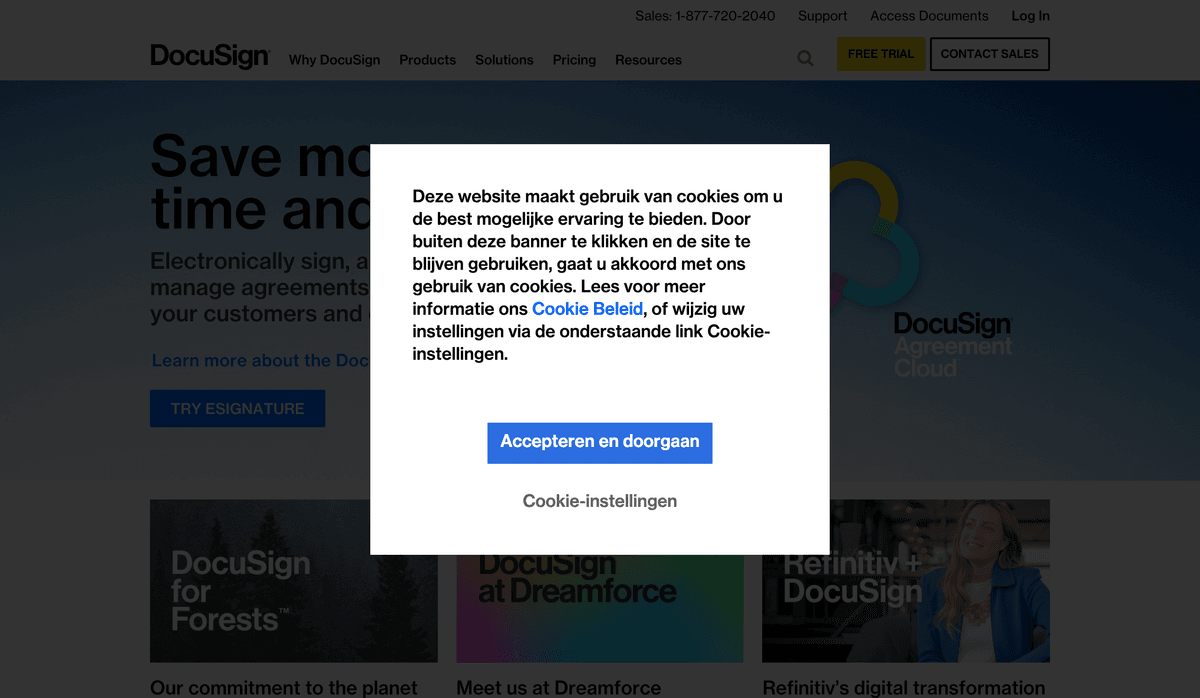Go to the Pricing page
This screenshot has width=1200, height=698.
coord(574,60)
